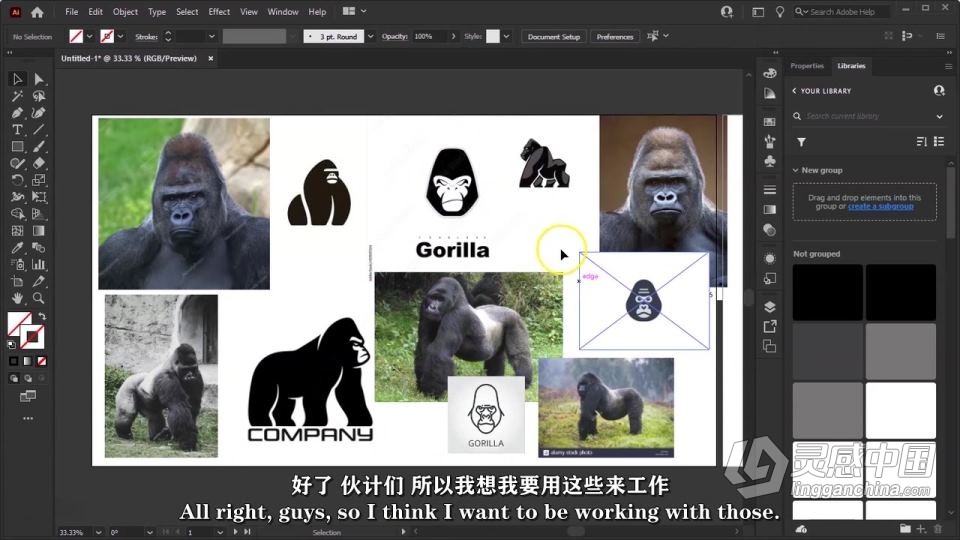Select the Free Transform tool
This screenshot has height=540, width=960.
pyautogui.click(x=39, y=197)
